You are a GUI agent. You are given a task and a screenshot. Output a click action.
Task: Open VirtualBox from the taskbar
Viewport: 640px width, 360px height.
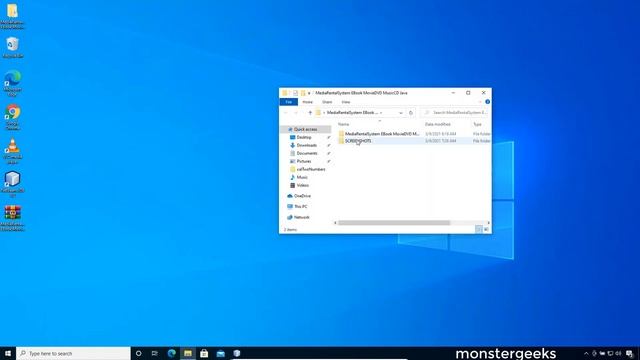point(237,353)
